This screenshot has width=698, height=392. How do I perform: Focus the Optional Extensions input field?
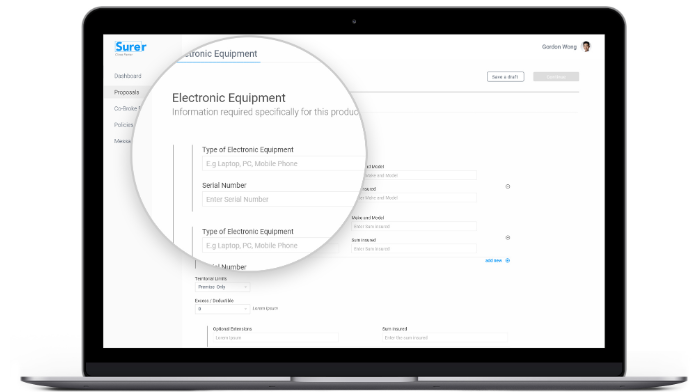click(x=276, y=338)
